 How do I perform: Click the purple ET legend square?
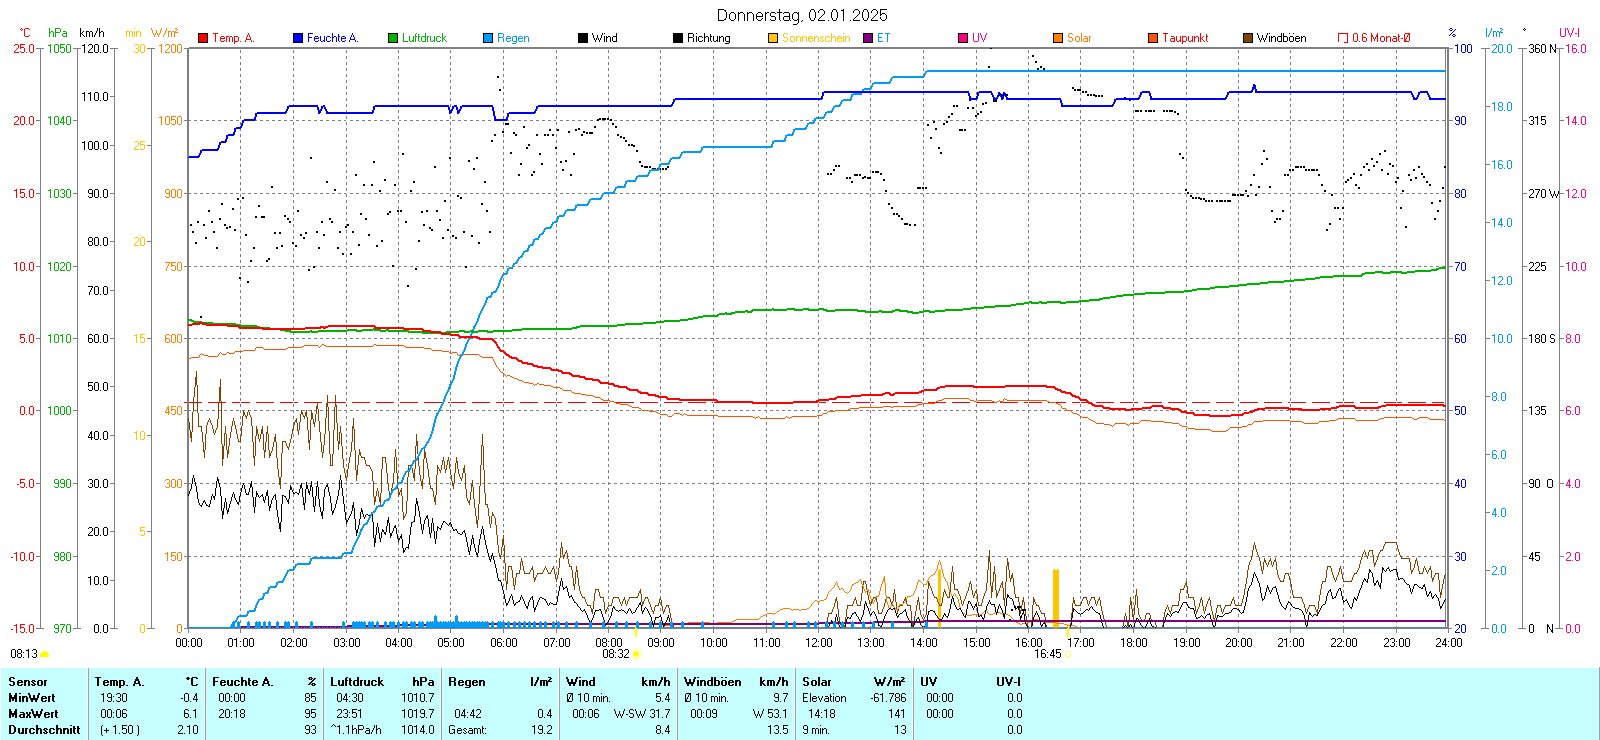click(x=868, y=38)
